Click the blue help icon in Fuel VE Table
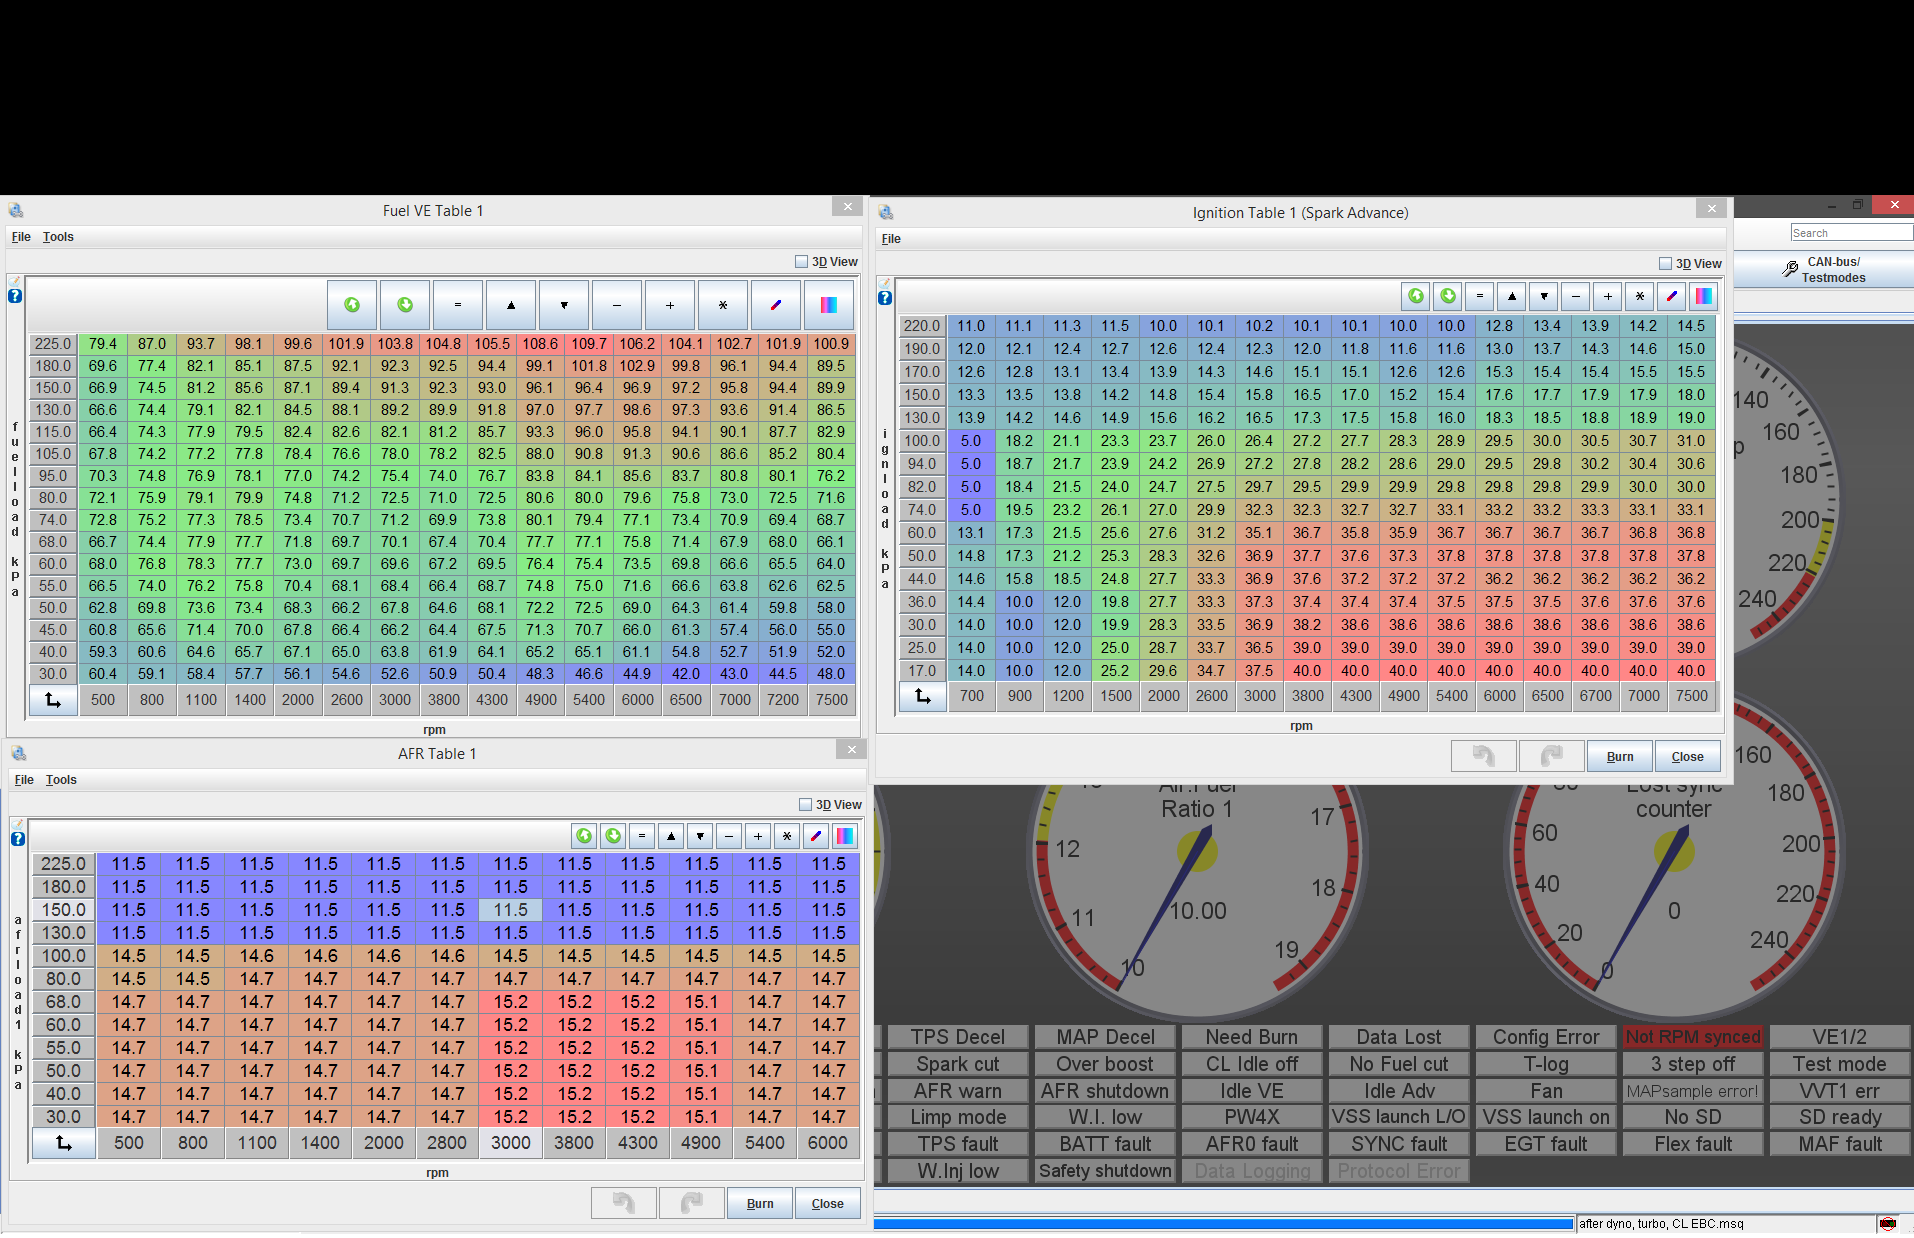The width and height of the screenshot is (1914, 1238). pyautogui.click(x=13, y=295)
